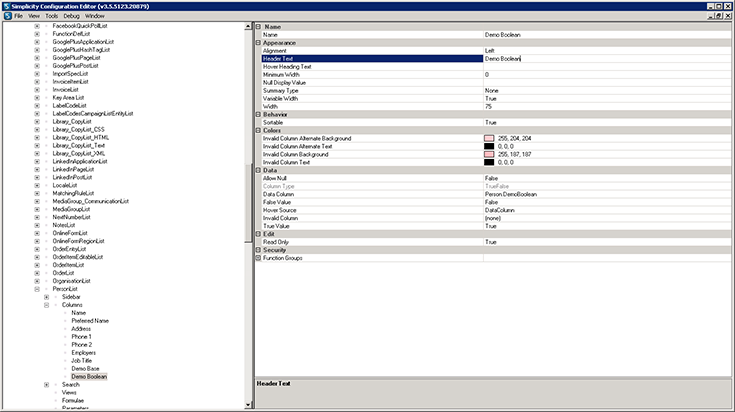
Task: Restore the inner document window
Action: click(x=719, y=16)
